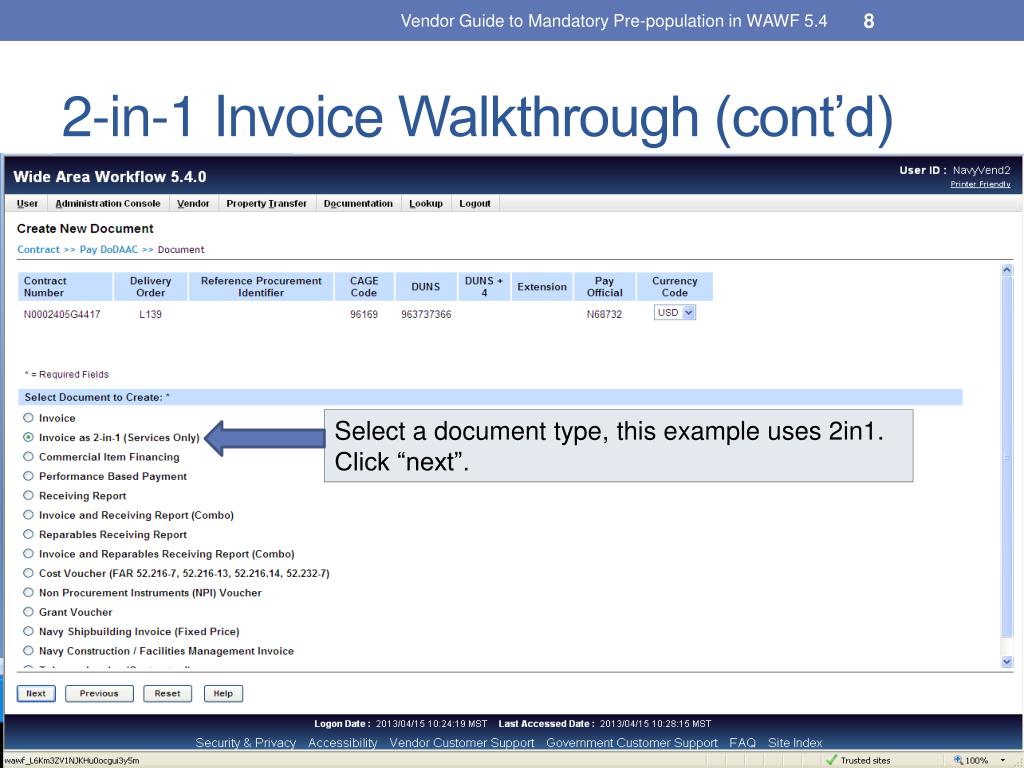This screenshot has width=1024, height=768.
Task: Click Pay Official value N68732
Action: 604,314
